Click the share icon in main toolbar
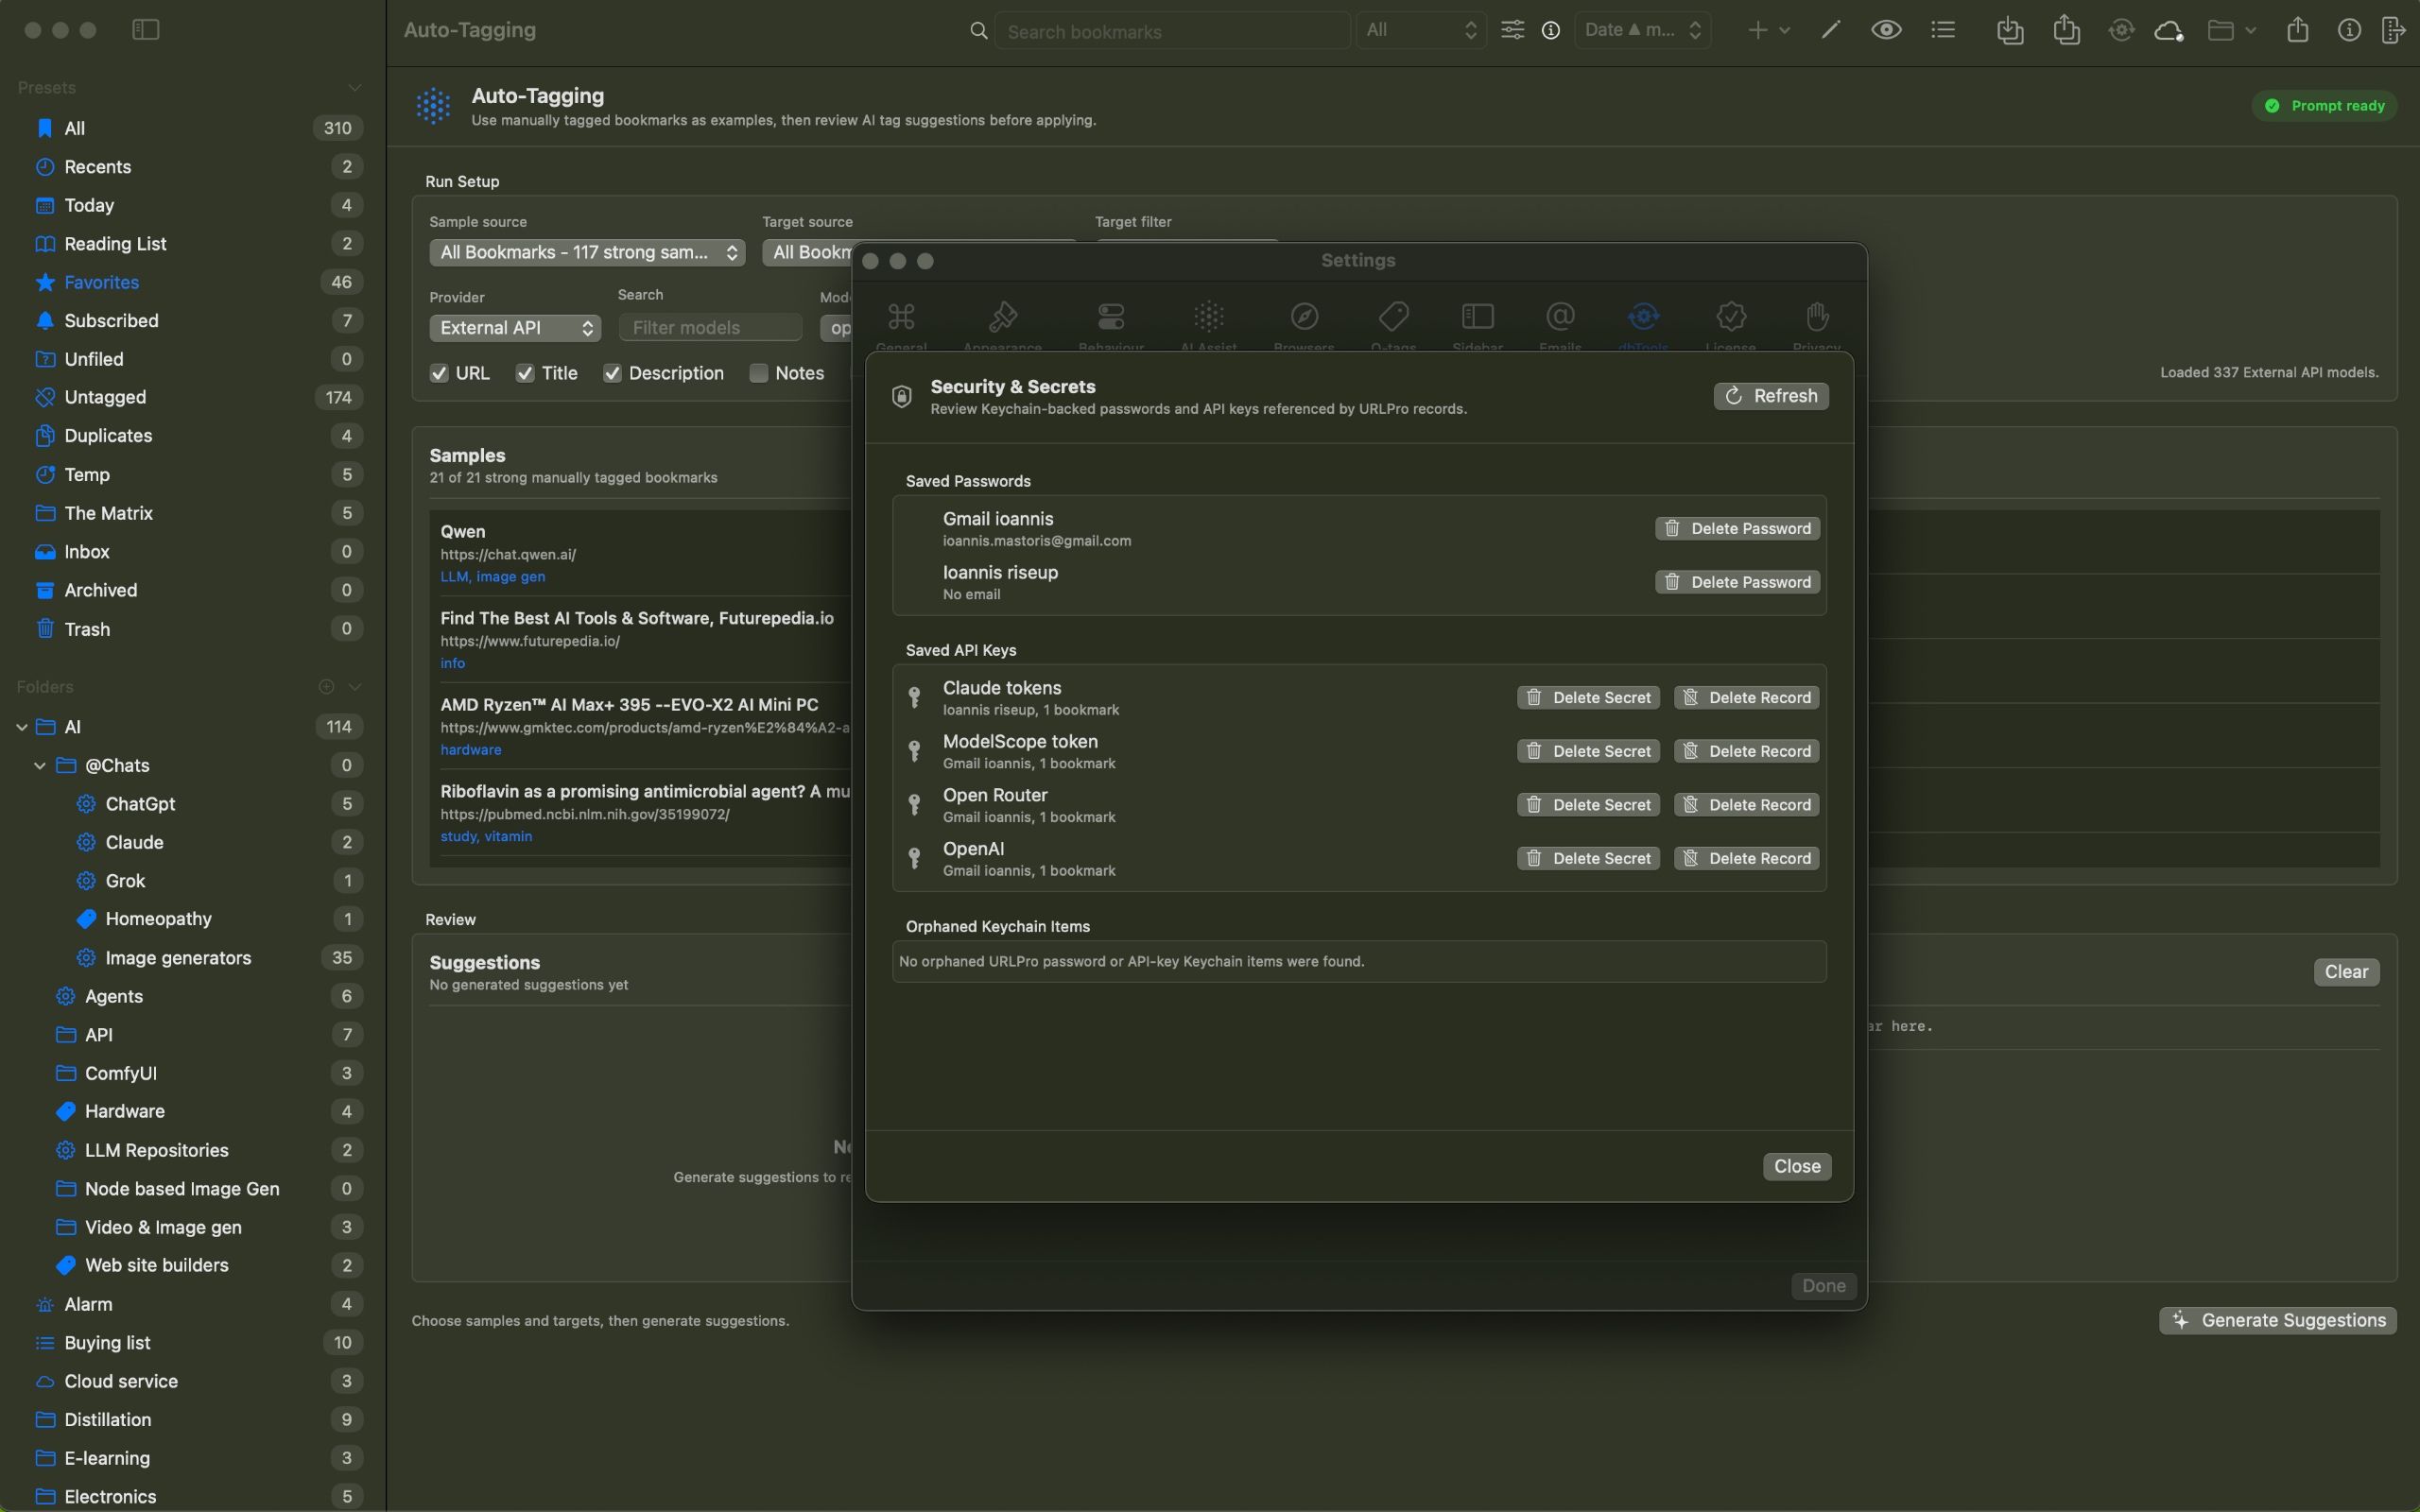Viewport: 2420px width, 1512px height. point(2297,30)
